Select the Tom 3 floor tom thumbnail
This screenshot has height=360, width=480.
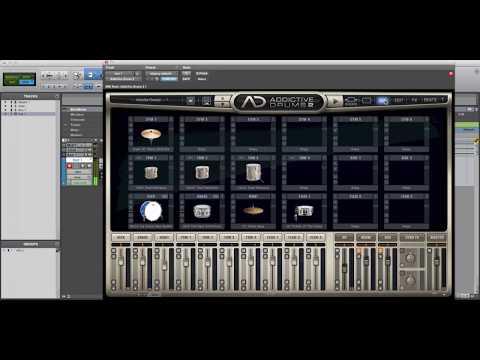click(x=253, y=173)
